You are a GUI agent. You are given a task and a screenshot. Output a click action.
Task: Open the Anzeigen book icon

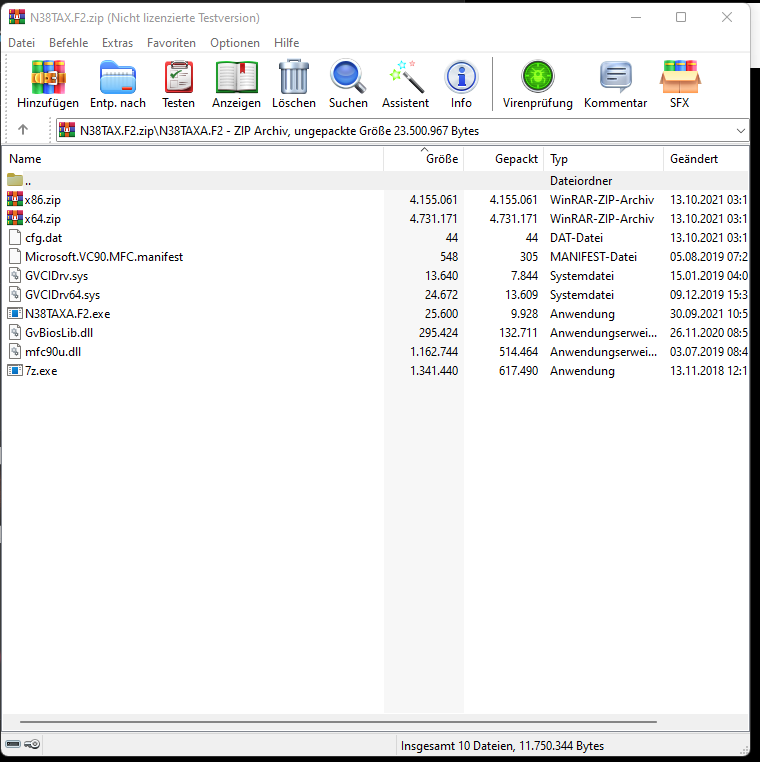point(237,77)
